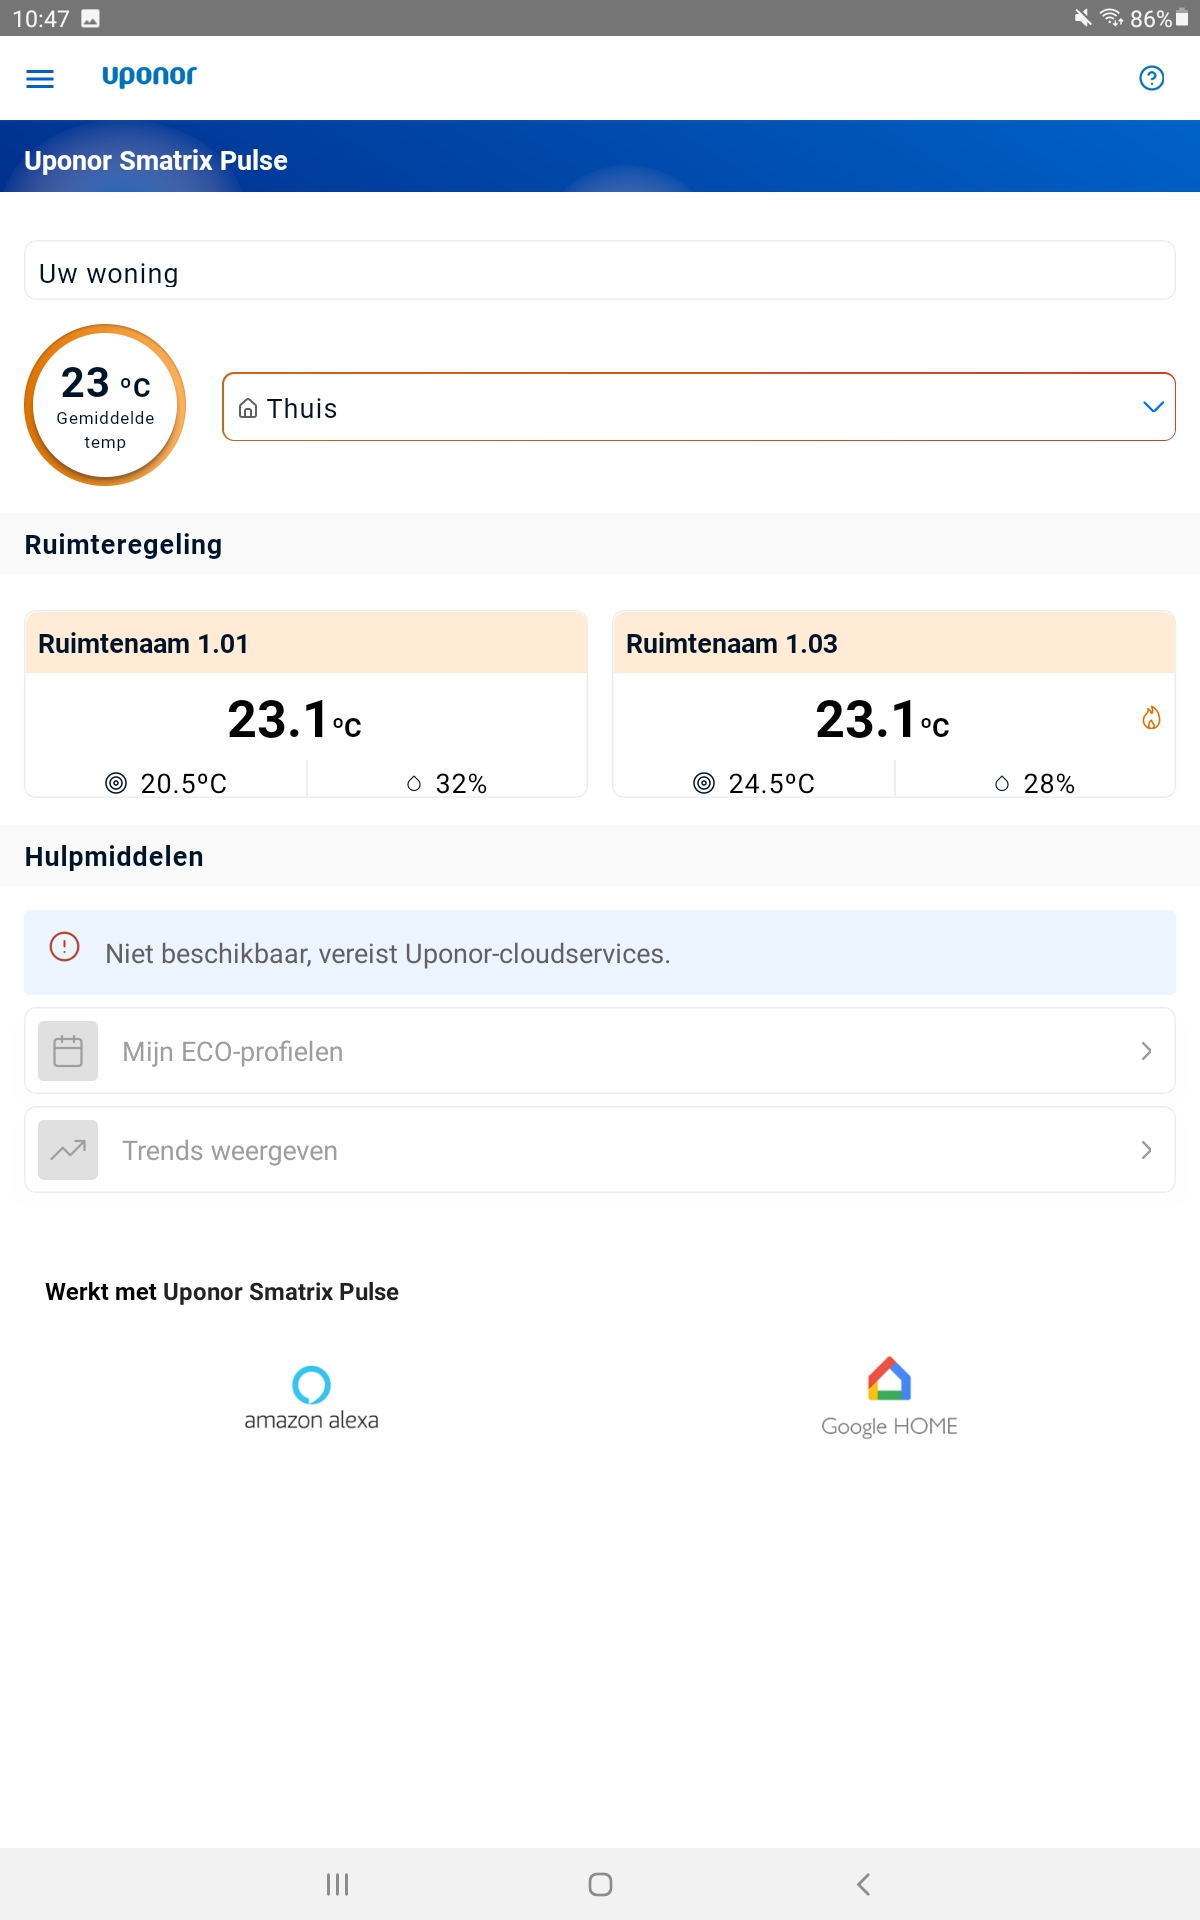
Task: Click the Thuis dropdown chevron arrow
Action: 1153,407
